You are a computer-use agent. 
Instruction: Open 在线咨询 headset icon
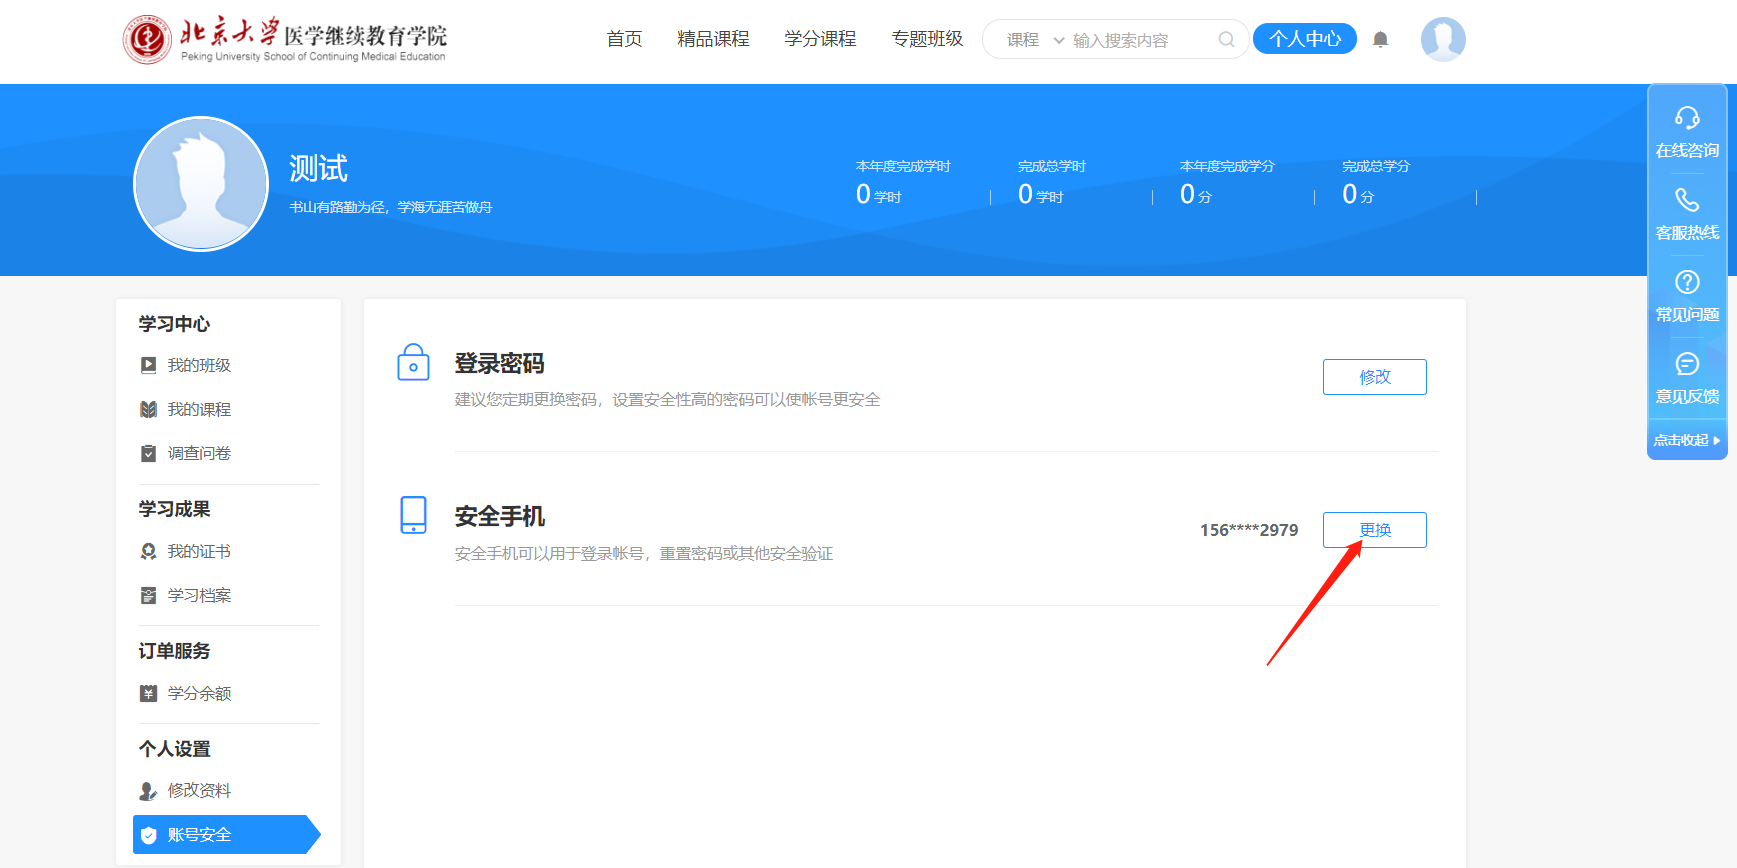(1687, 118)
